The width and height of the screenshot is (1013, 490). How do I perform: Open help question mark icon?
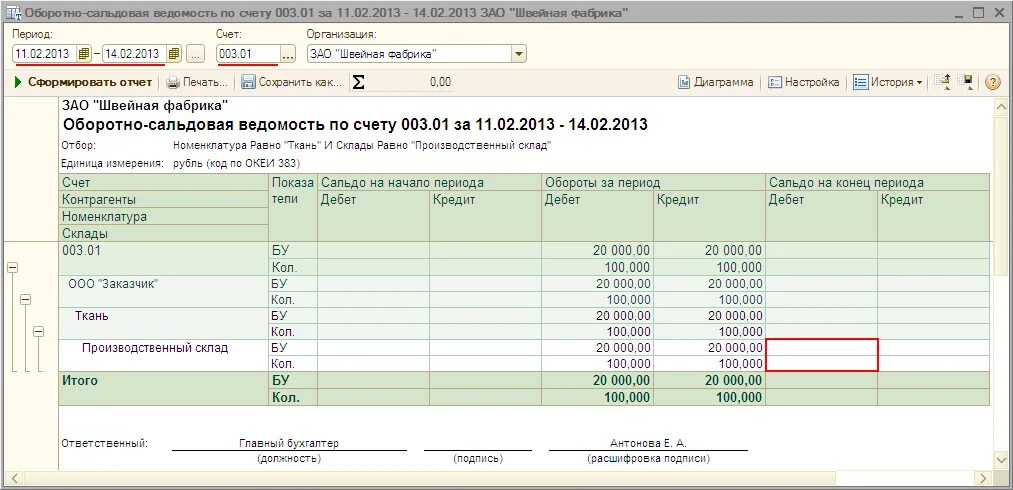(992, 83)
